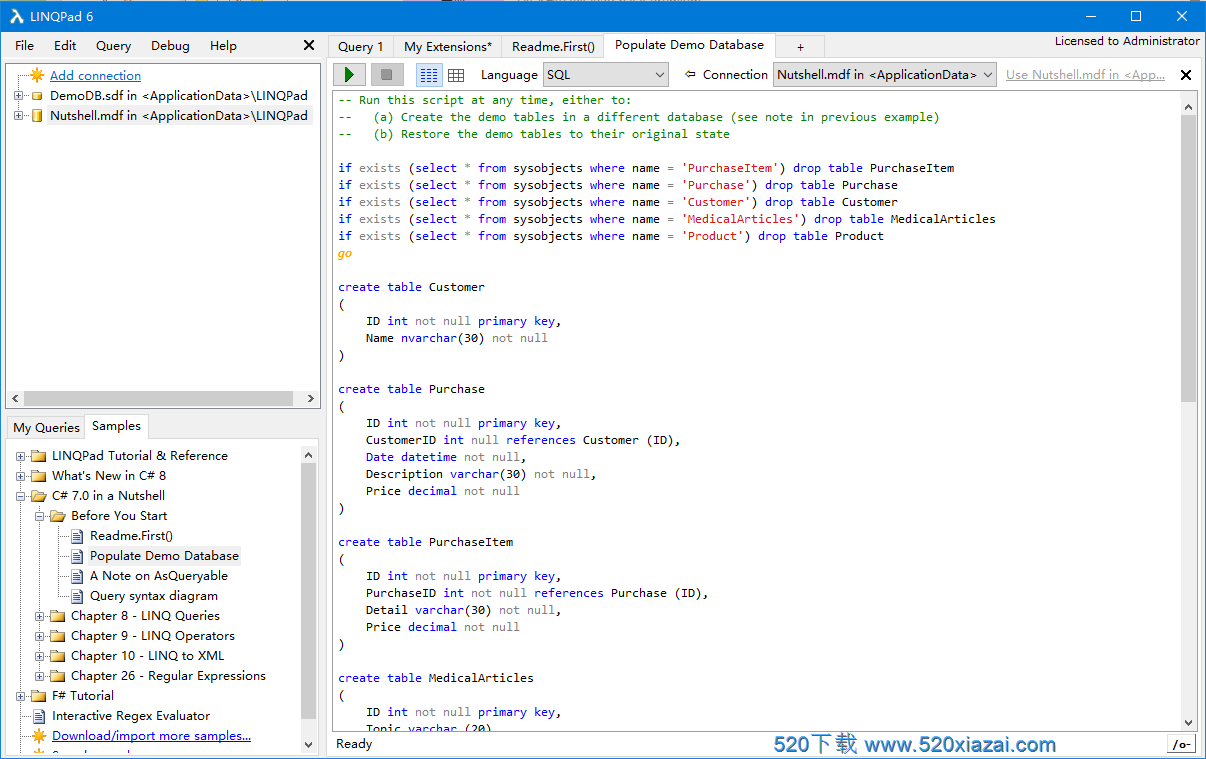Click Download/import more samples link

(151, 736)
